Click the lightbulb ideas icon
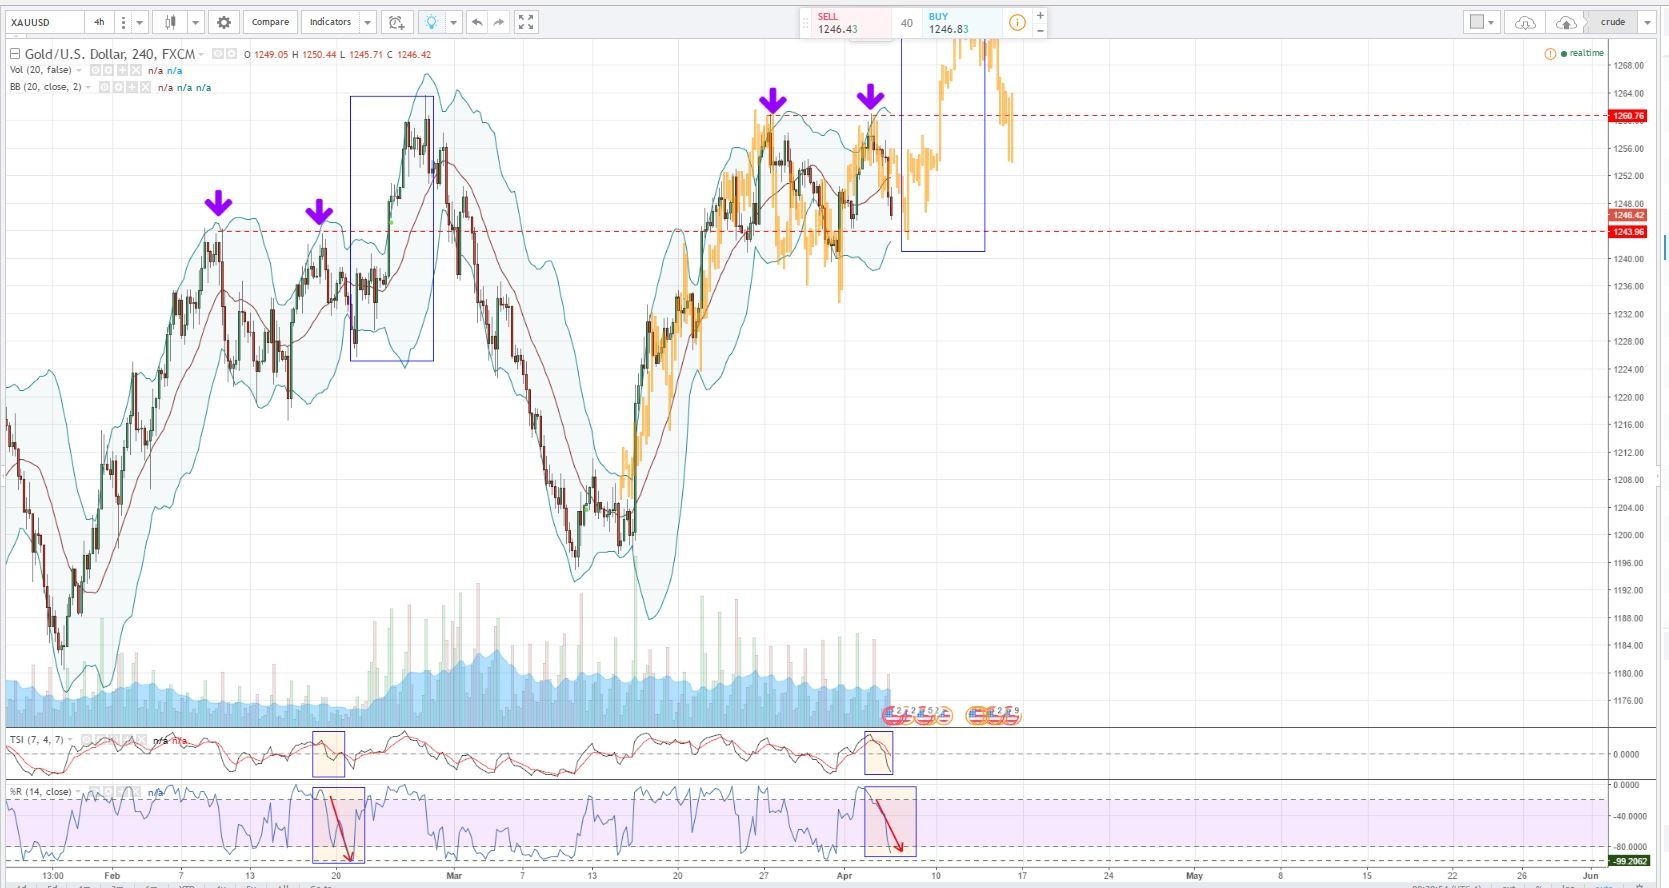This screenshot has height=888, width=1669. pyautogui.click(x=431, y=22)
